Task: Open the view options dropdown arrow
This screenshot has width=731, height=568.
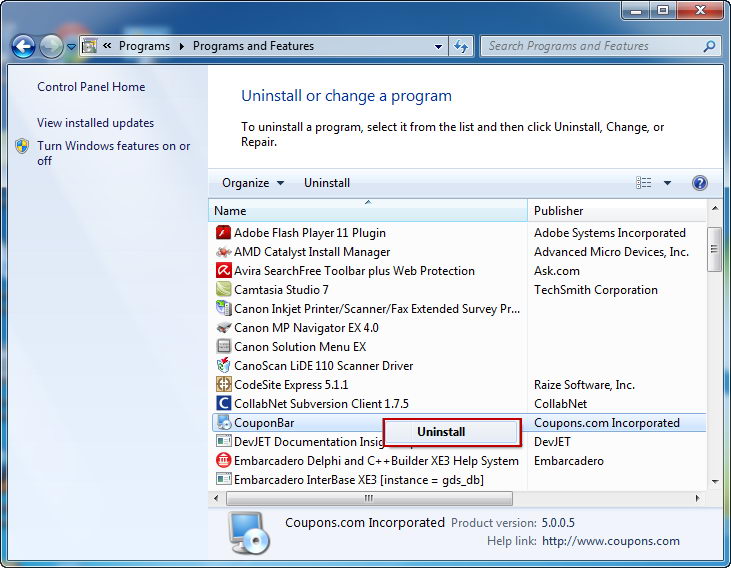Action: click(667, 183)
